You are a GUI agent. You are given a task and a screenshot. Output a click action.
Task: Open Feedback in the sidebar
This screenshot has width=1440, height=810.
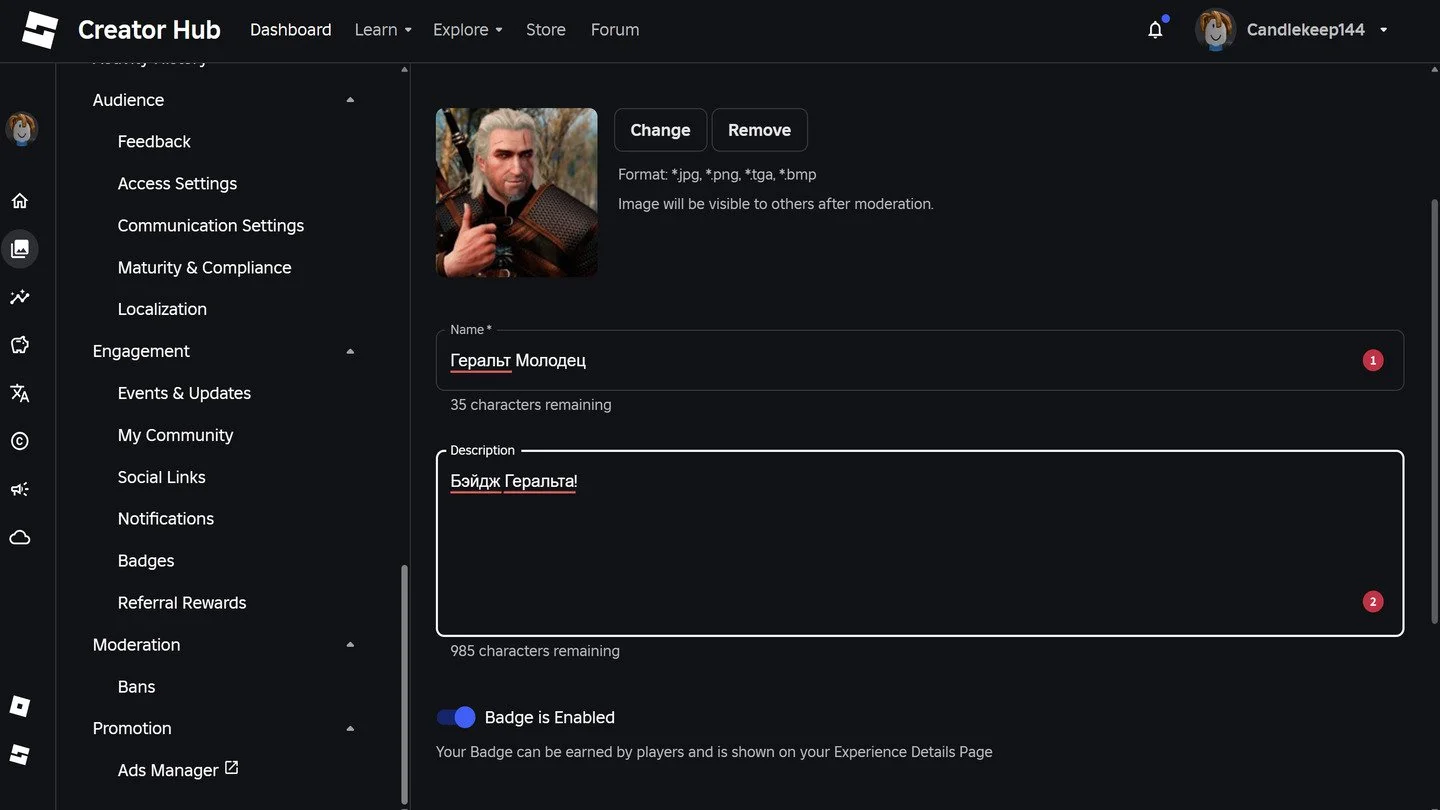[154, 142]
